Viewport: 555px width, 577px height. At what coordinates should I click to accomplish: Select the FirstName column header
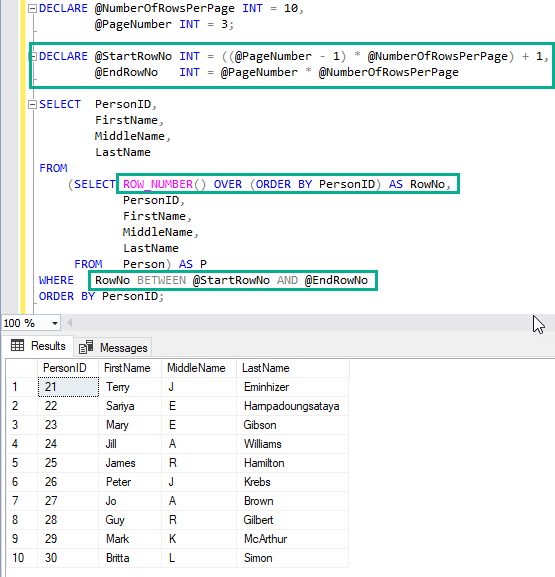[x=130, y=368]
